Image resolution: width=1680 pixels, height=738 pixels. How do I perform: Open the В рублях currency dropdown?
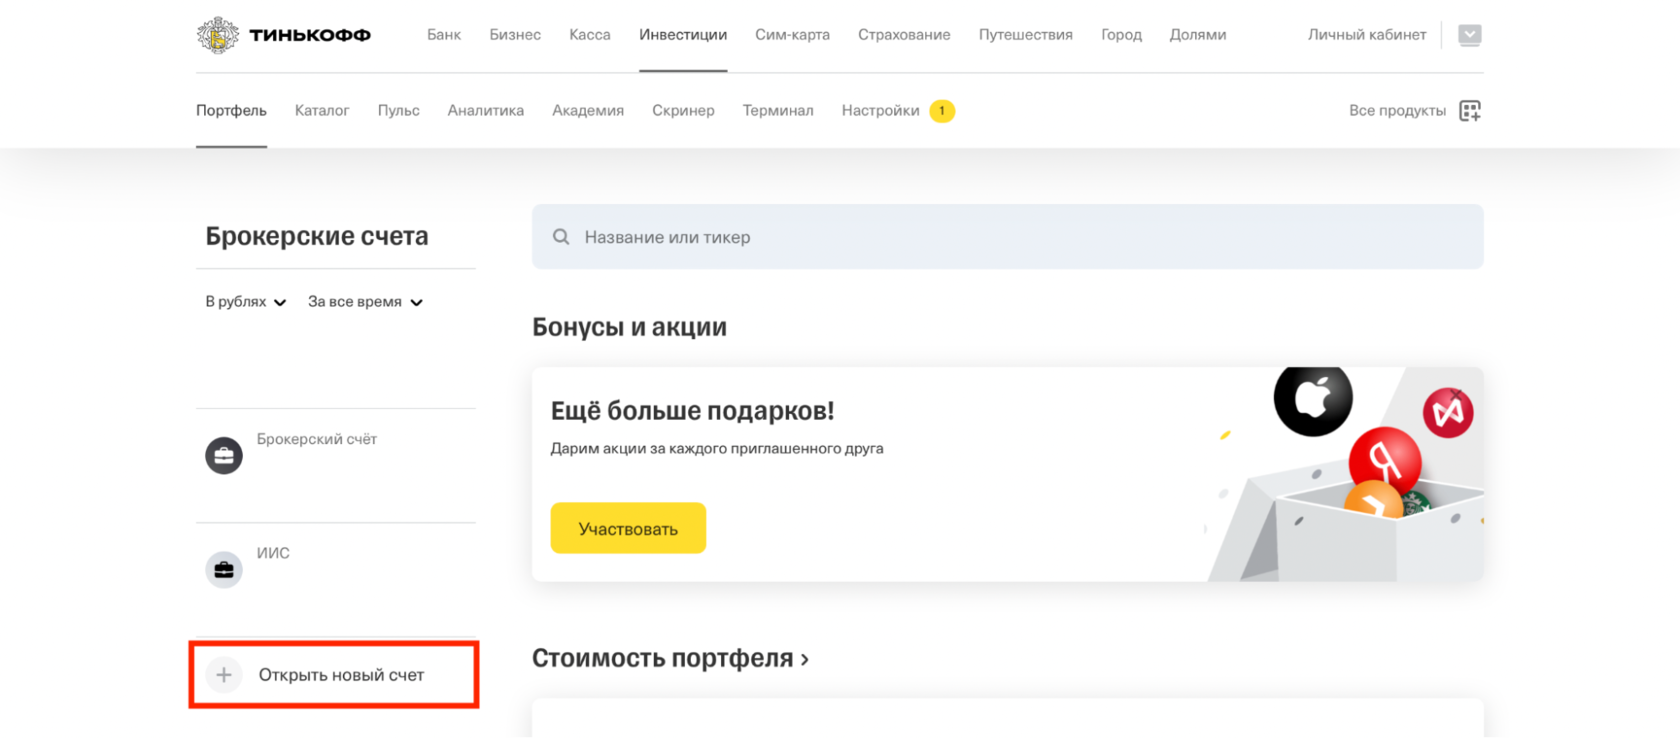tap(246, 302)
